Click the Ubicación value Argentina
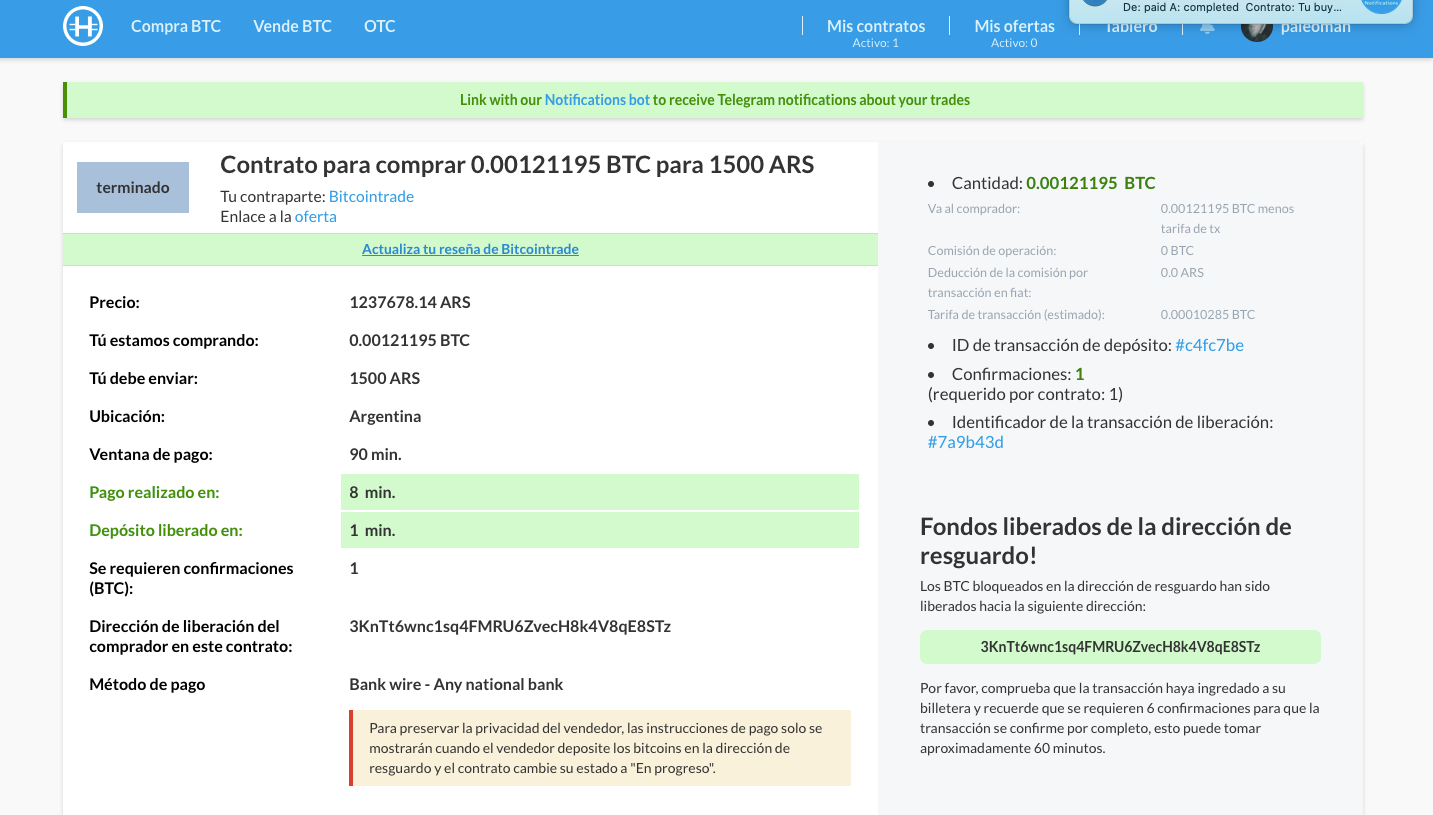 pos(385,416)
